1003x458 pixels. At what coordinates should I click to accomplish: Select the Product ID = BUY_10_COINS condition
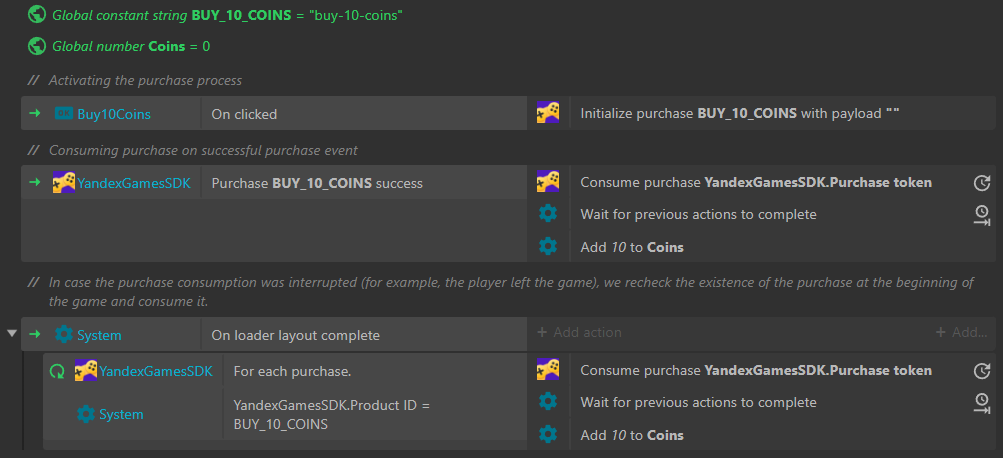[330, 414]
